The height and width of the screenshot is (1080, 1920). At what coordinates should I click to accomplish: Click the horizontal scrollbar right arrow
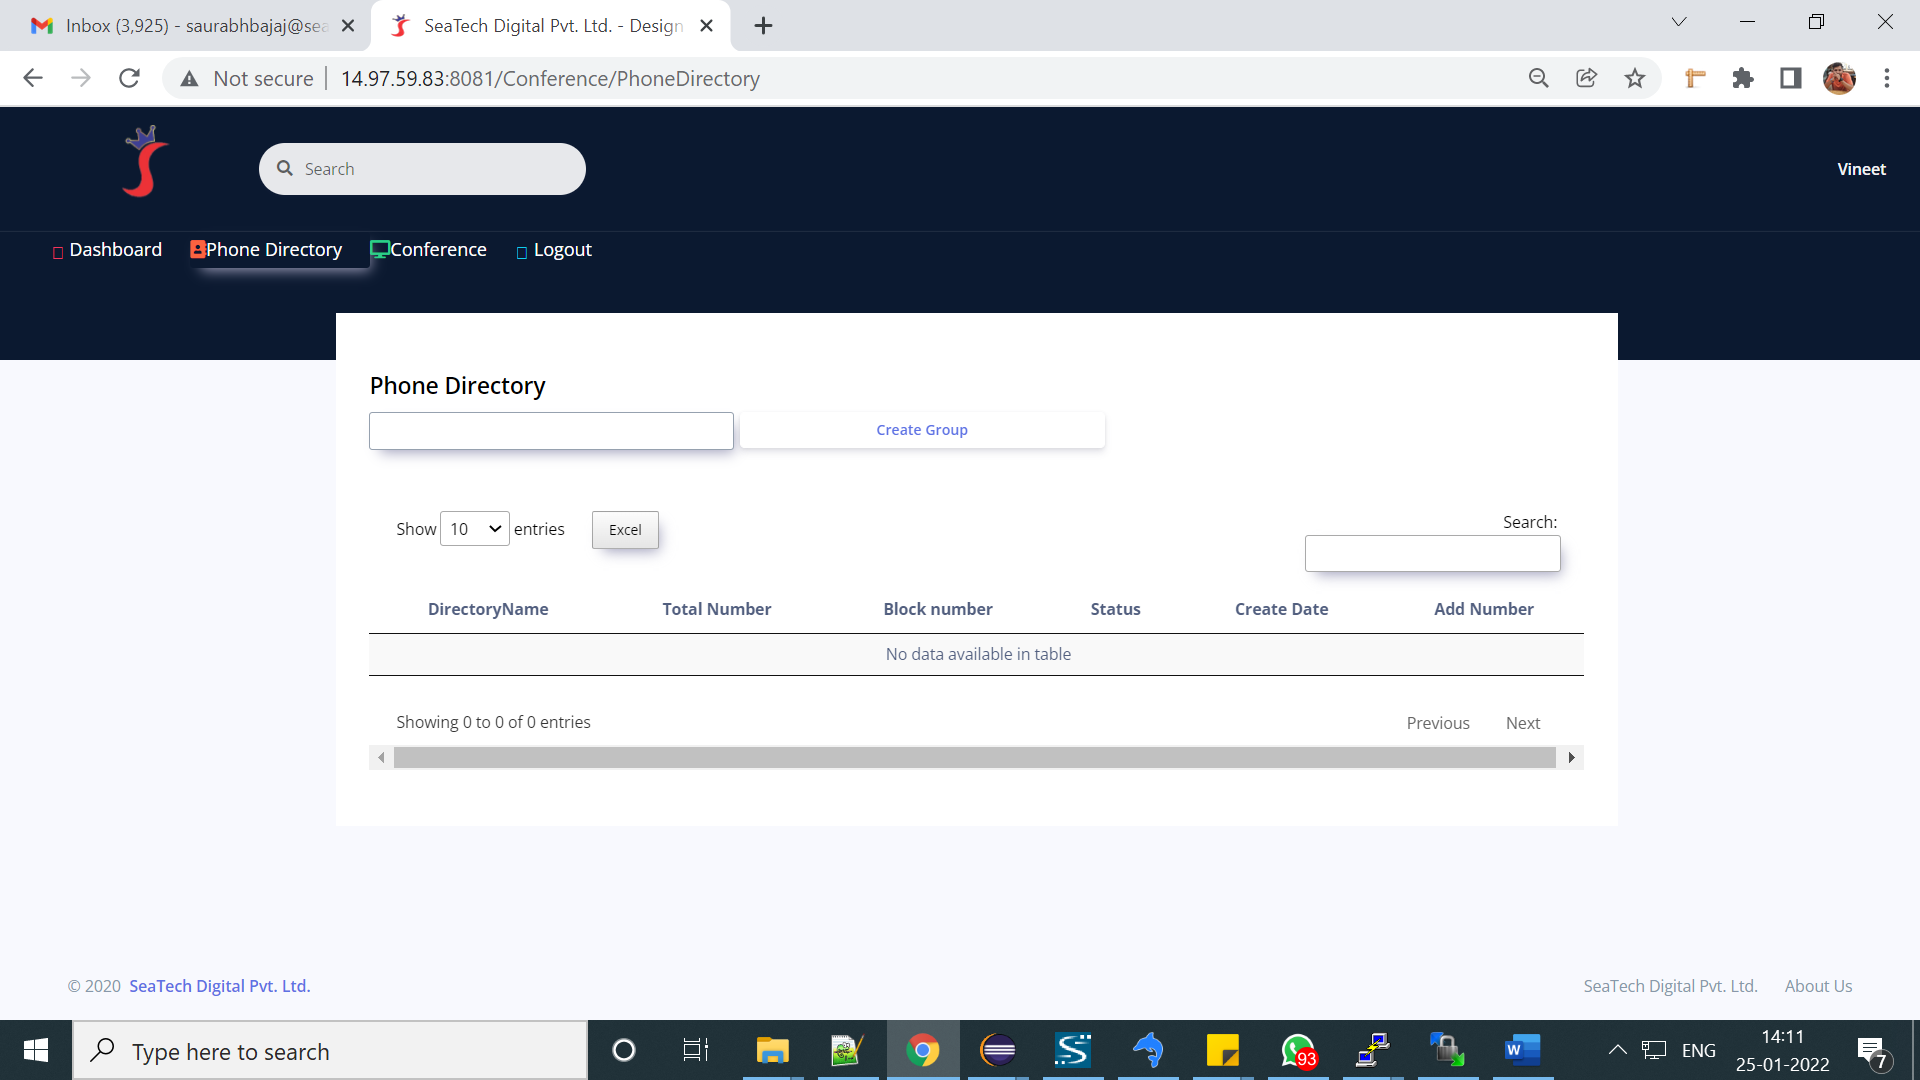tap(1572, 758)
